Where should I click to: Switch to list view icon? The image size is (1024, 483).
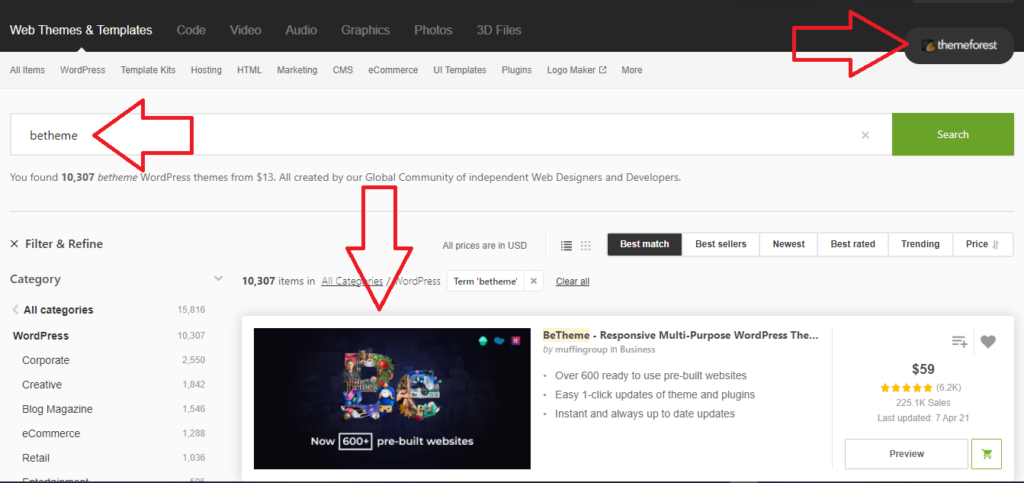tap(566, 245)
